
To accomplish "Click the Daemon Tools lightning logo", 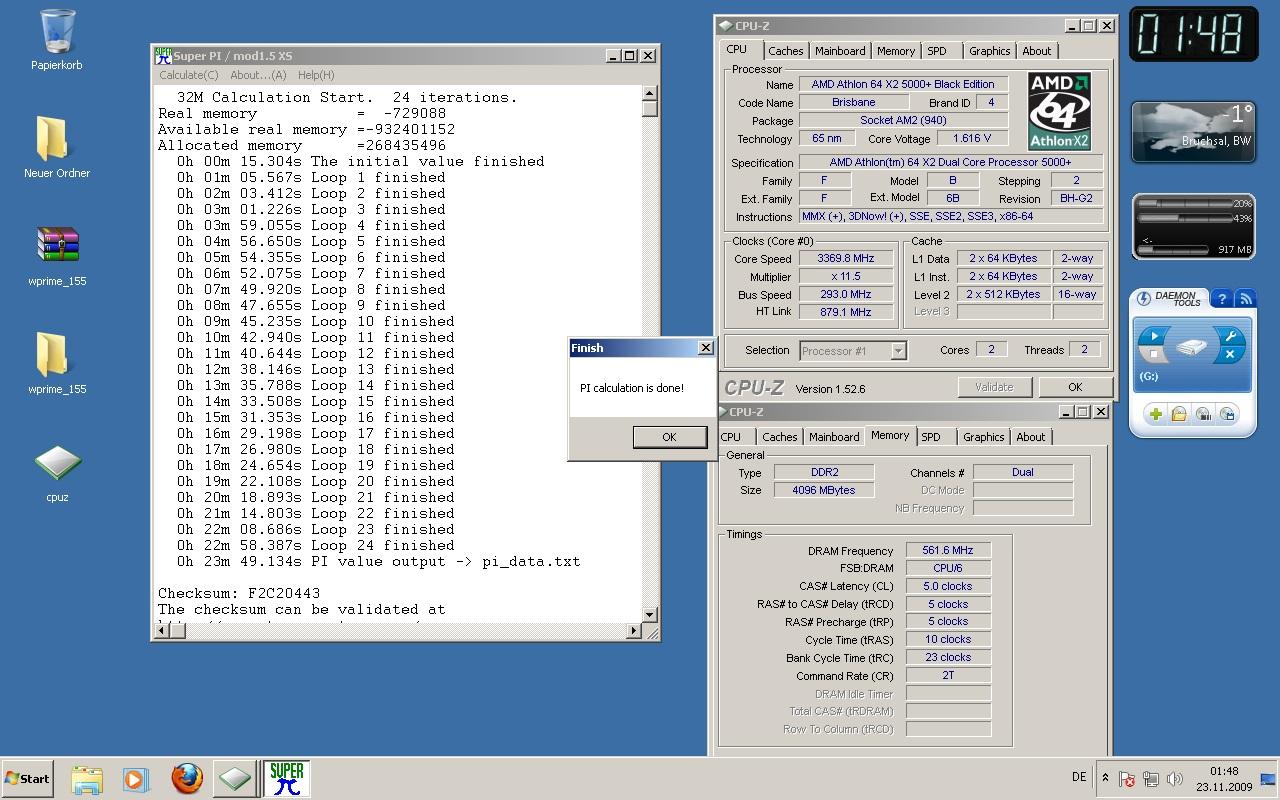I will [1144, 298].
